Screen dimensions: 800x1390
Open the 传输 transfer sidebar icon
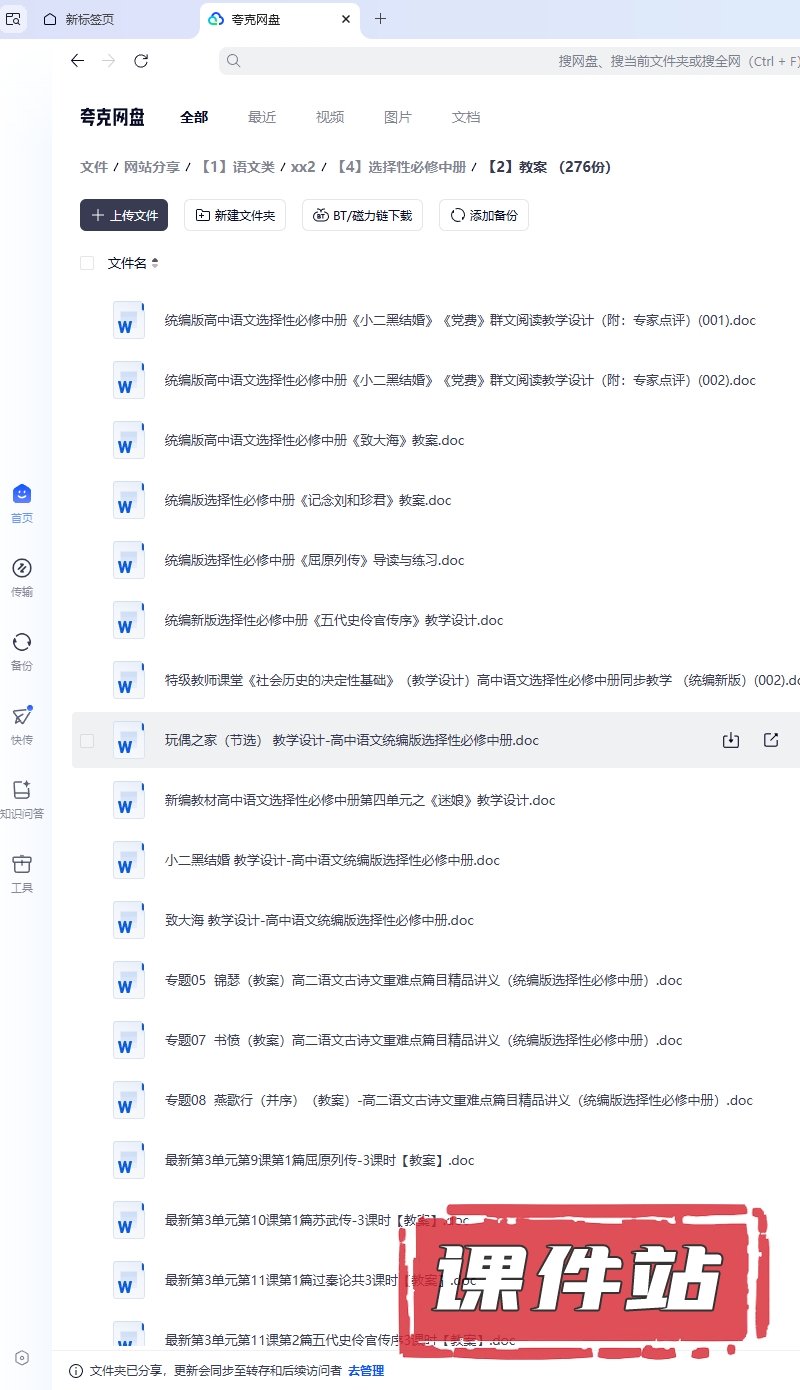coord(22,569)
